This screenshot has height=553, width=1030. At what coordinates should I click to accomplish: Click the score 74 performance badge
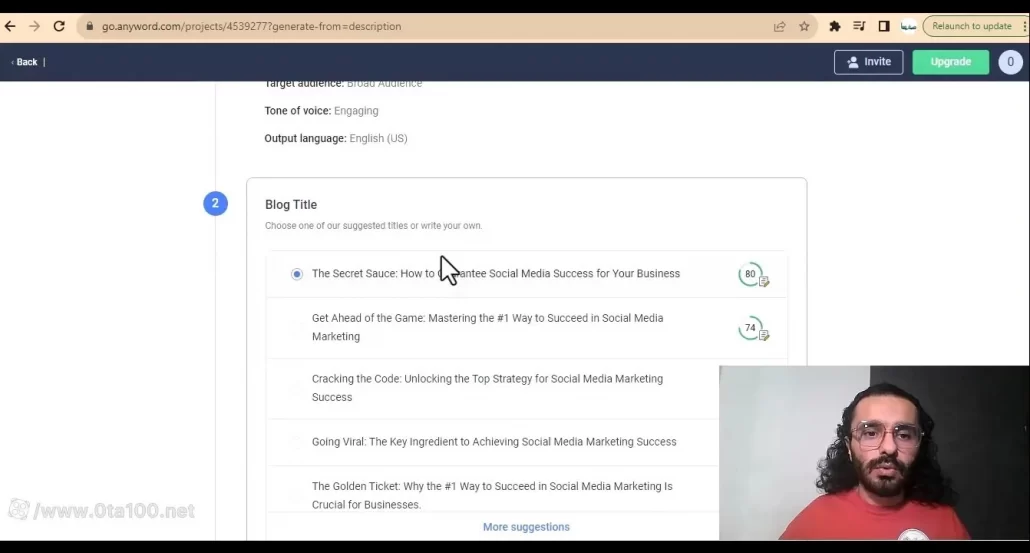pyautogui.click(x=751, y=328)
